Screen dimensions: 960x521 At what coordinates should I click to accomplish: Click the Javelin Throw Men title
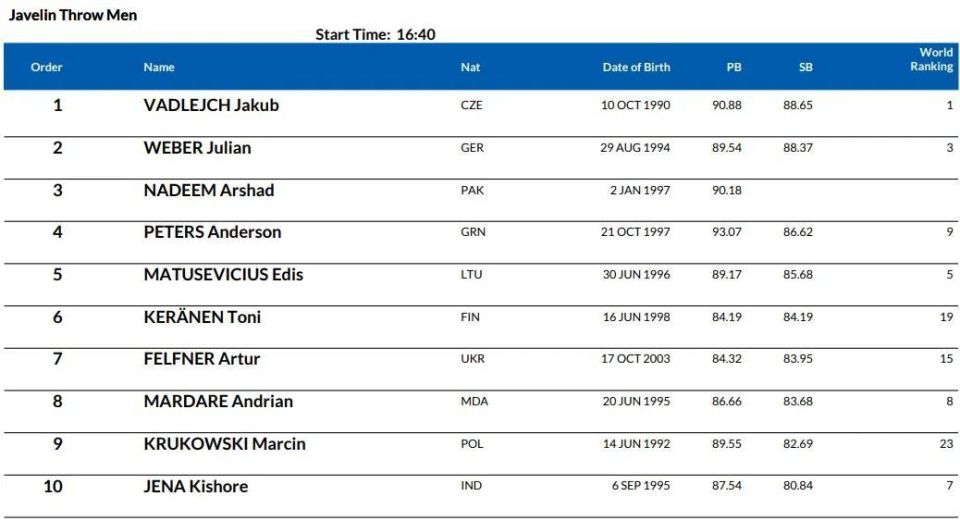click(x=73, y=15)
